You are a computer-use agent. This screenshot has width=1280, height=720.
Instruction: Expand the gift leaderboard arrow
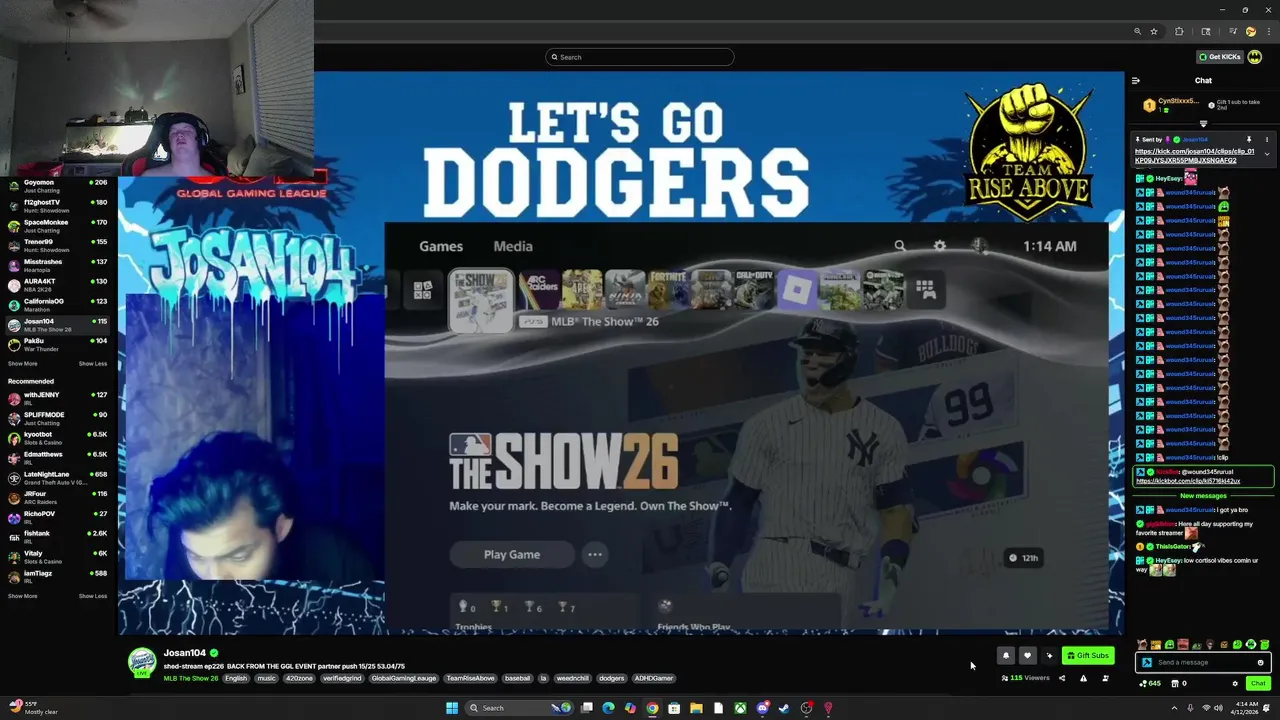[1203, 124]
